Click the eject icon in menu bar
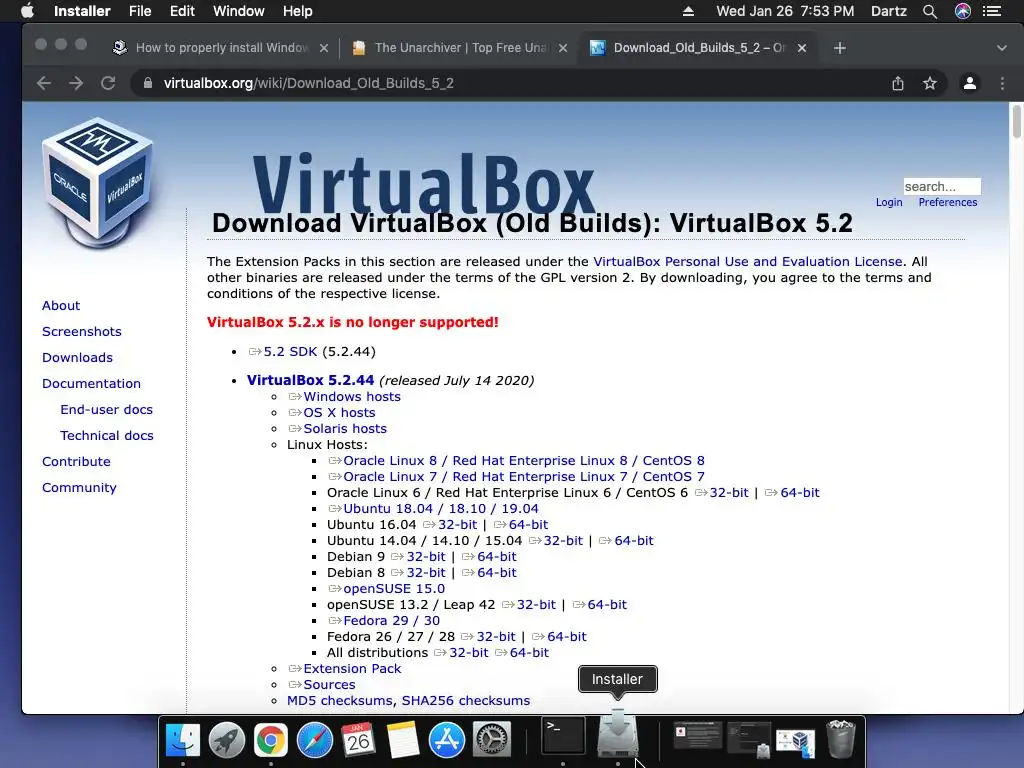Viewport: 1024px width, 768px height. tap(688, 11)
